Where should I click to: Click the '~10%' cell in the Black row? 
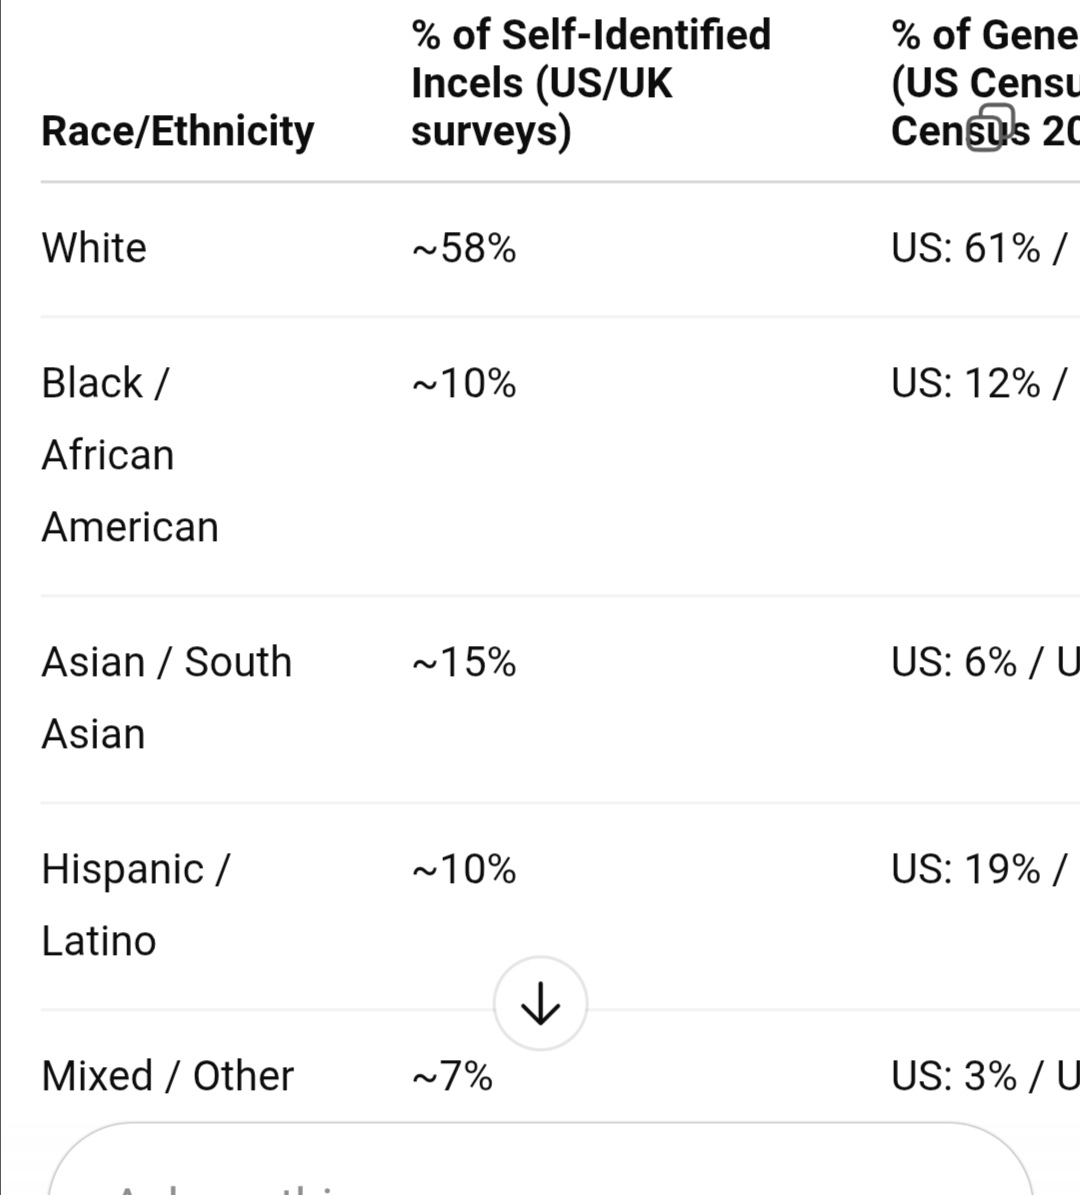(464, 383)
